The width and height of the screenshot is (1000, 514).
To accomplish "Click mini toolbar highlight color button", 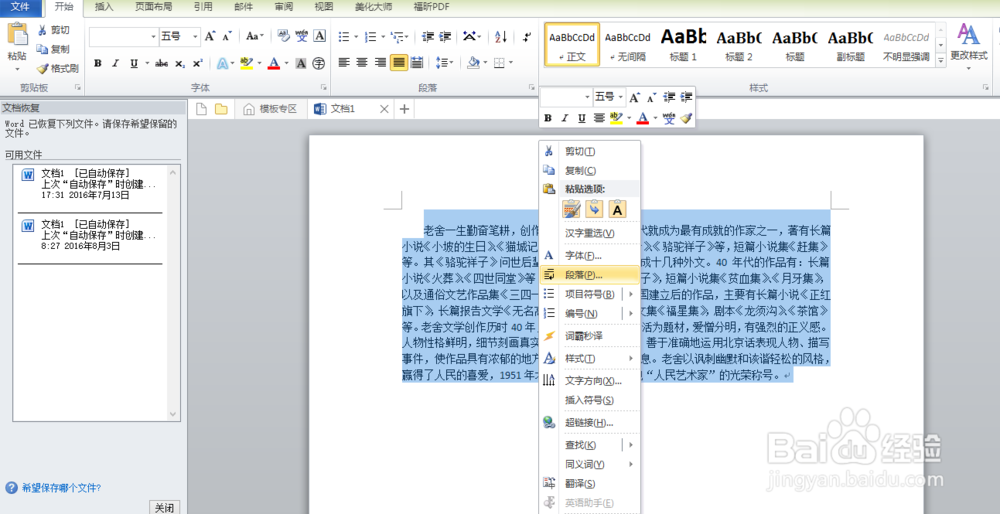I will (x=615, y=118).
